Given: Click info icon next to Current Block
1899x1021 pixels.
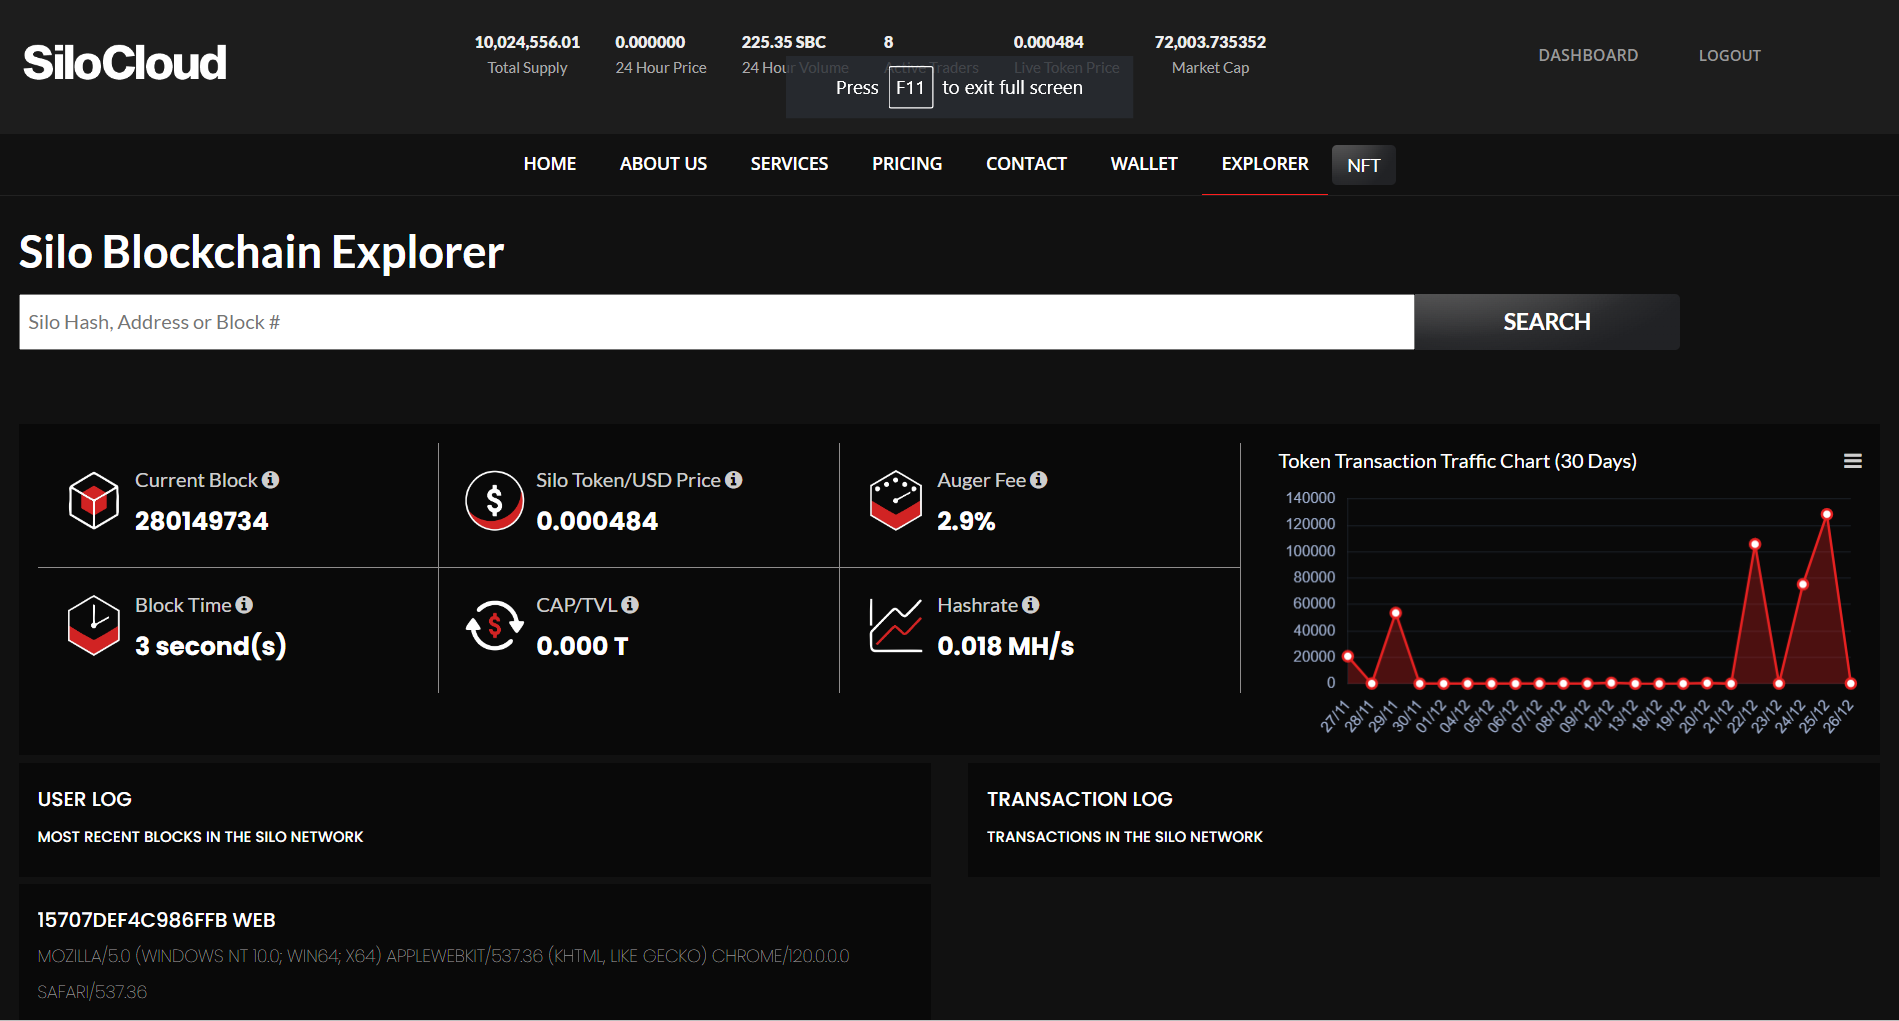Looking at the screenshot, I should (x=271, y=480).
